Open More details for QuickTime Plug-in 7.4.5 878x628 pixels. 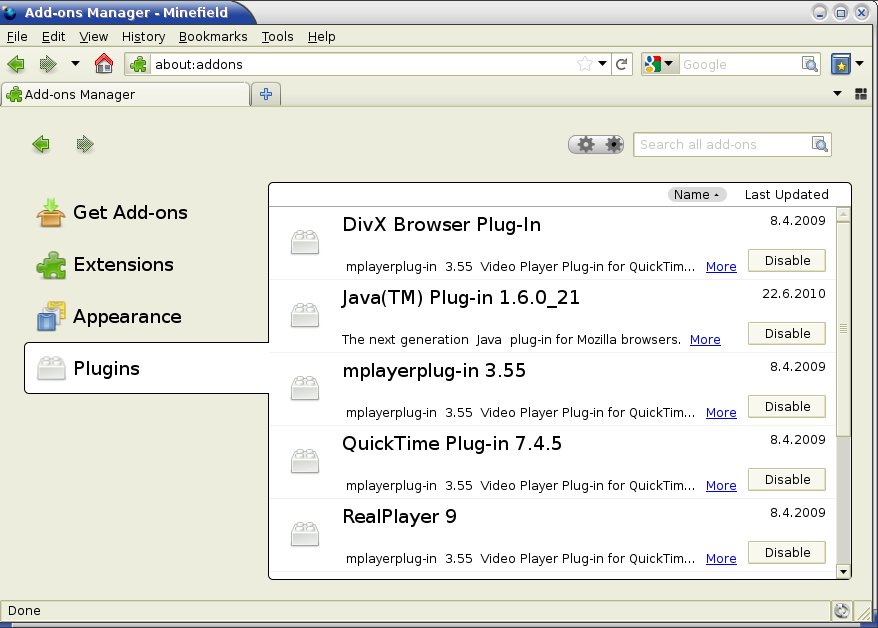[721, 486]
